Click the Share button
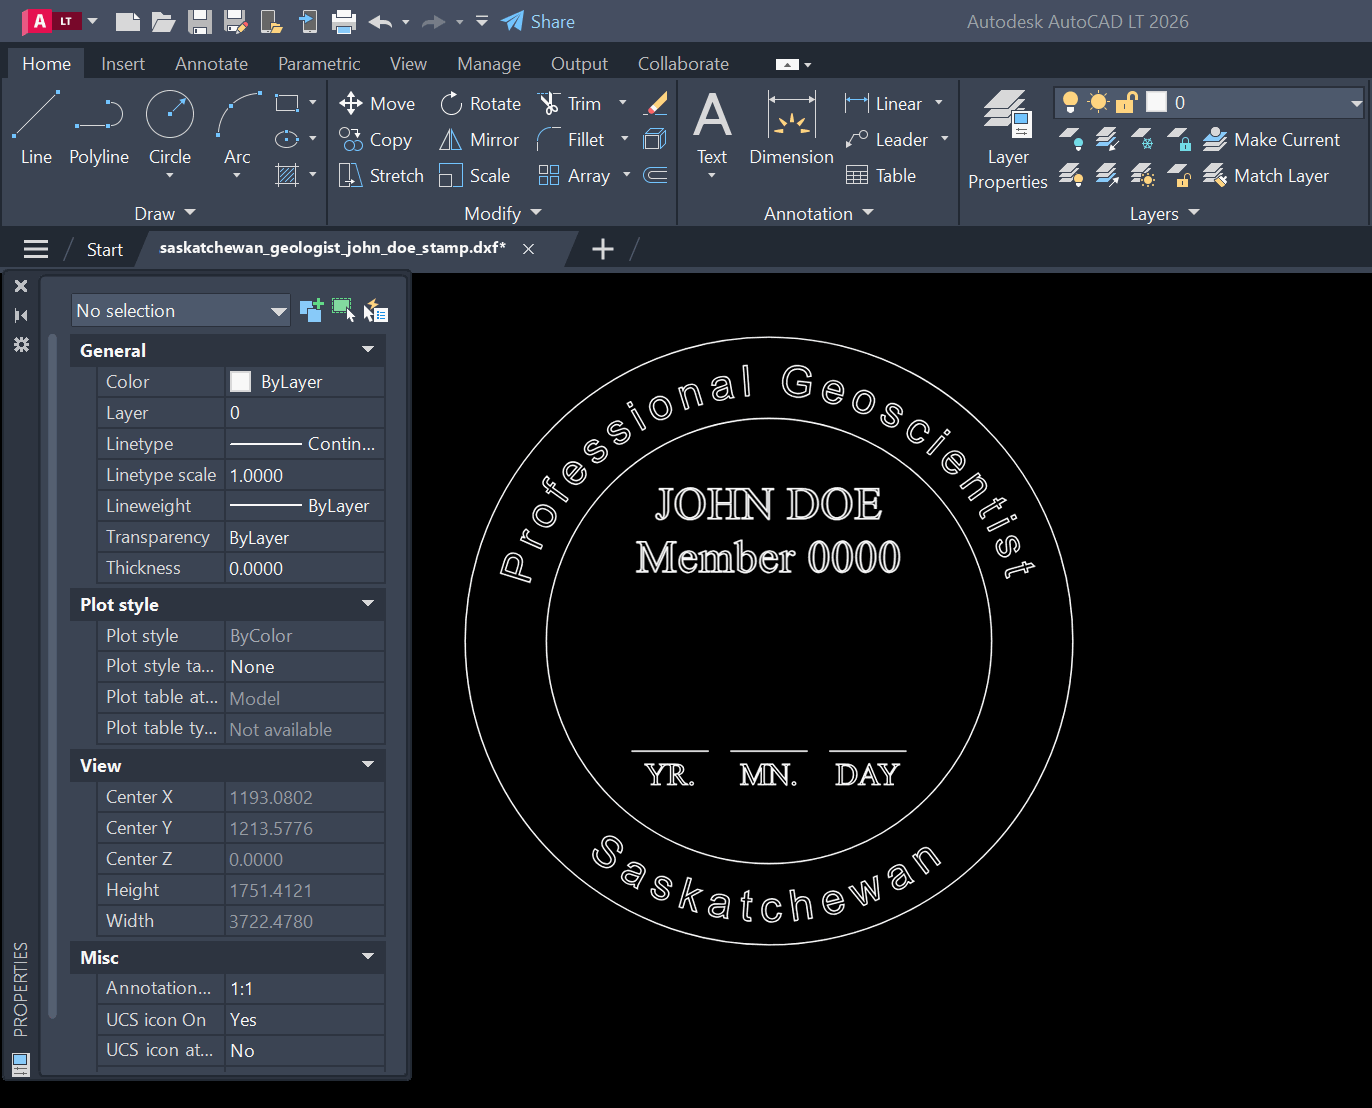This screenshot has width=1372, height=1108. [538, 21]
